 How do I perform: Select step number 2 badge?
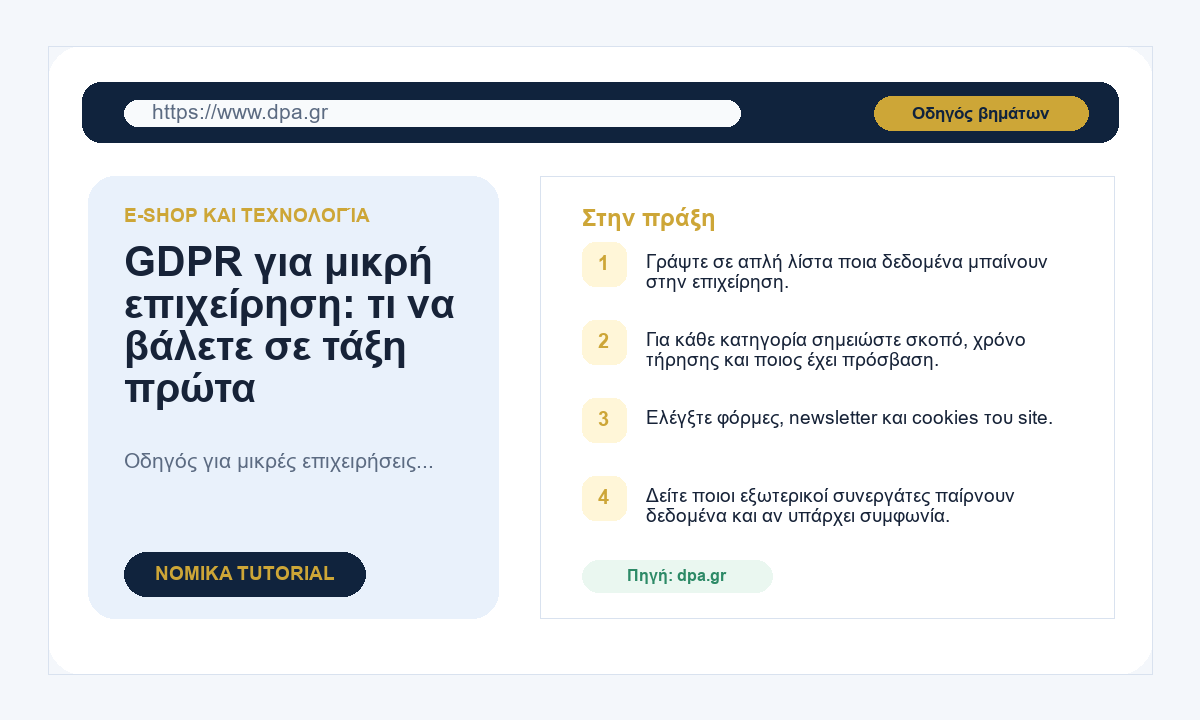pos(604,342)
